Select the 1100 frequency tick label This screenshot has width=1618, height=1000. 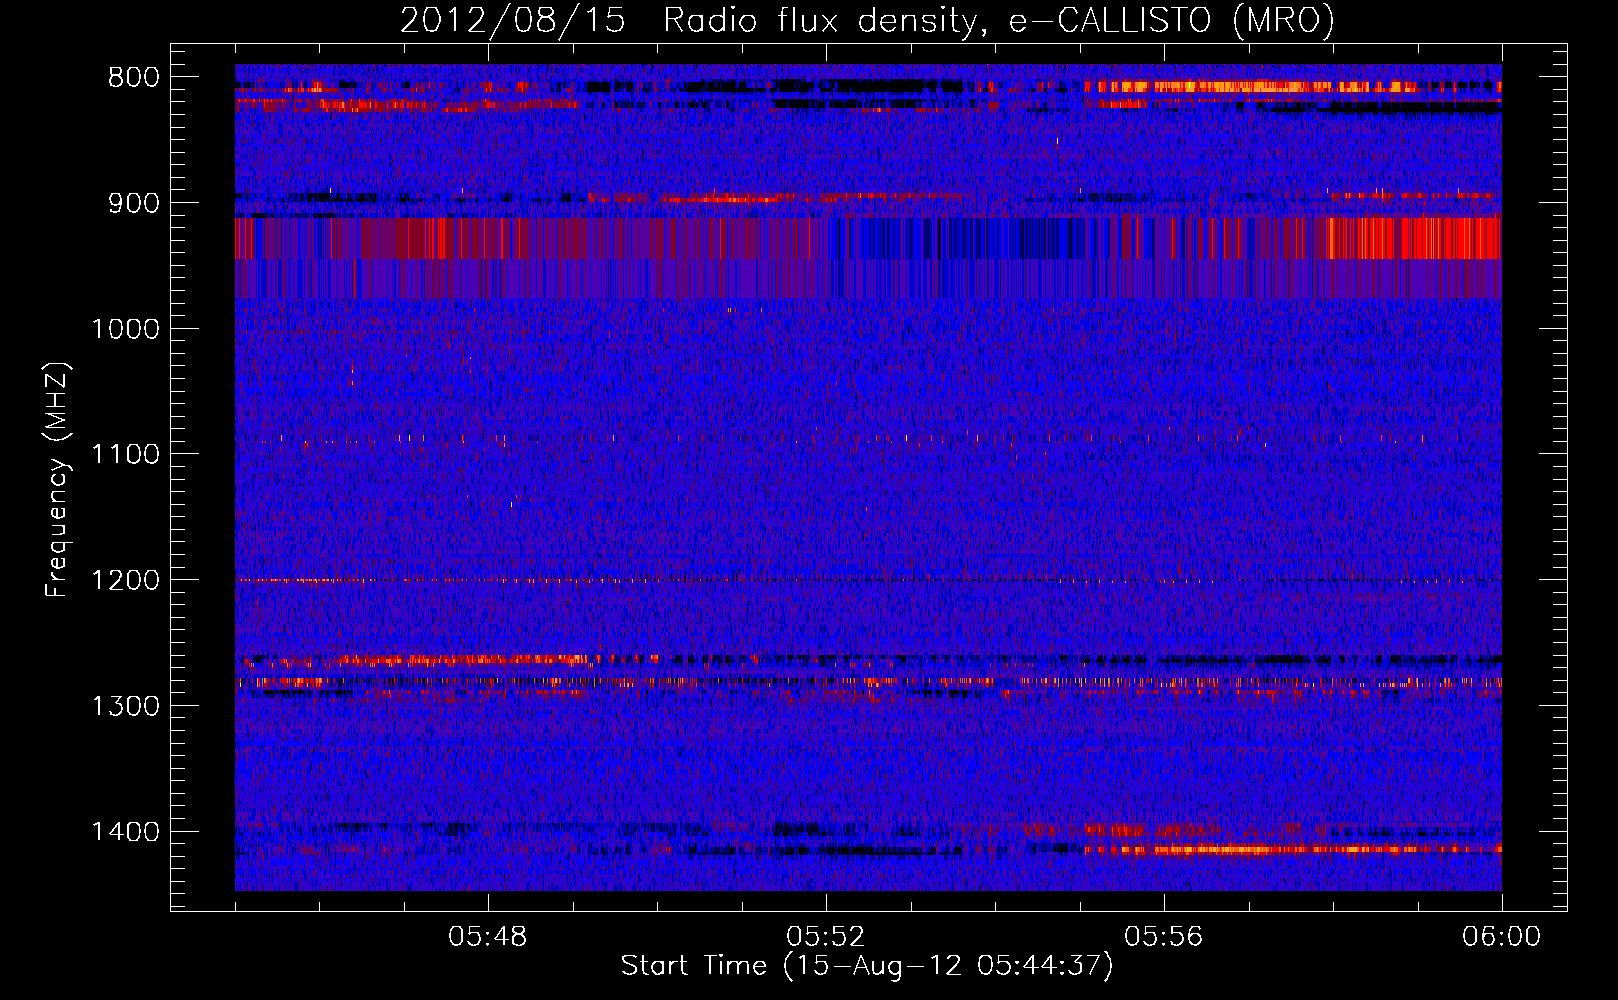126,455
